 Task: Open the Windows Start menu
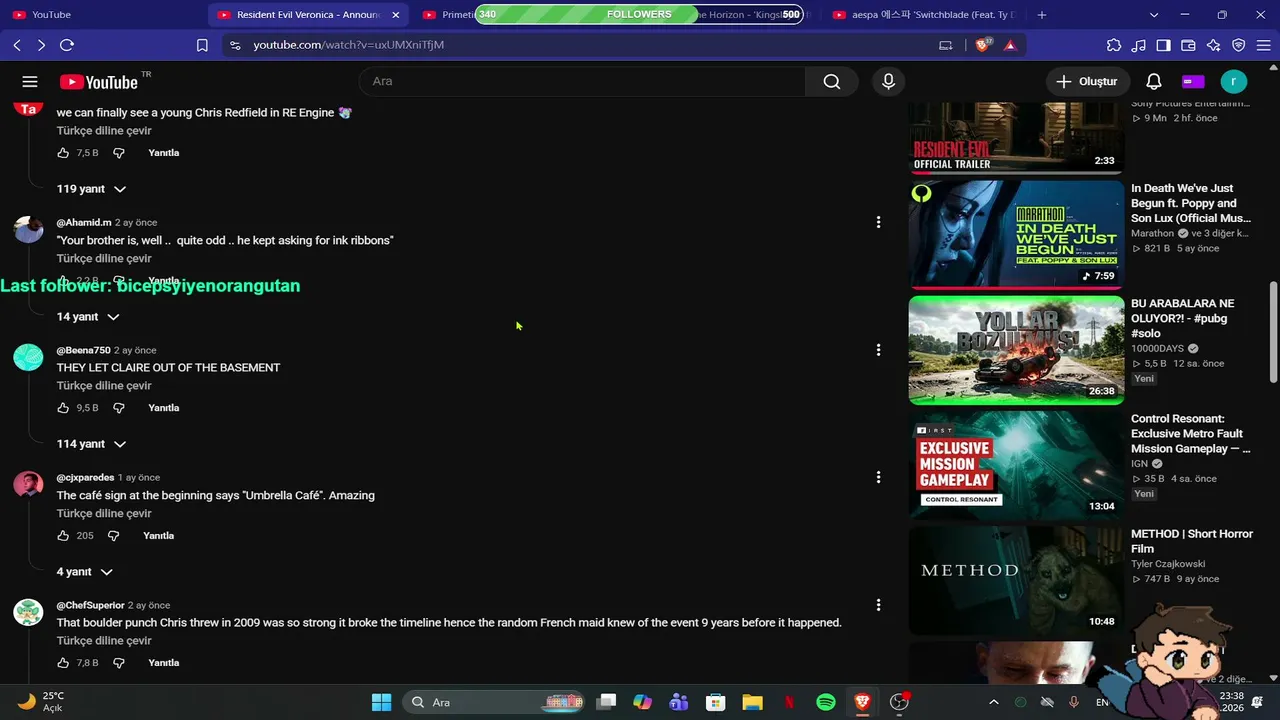pos(381,702)
